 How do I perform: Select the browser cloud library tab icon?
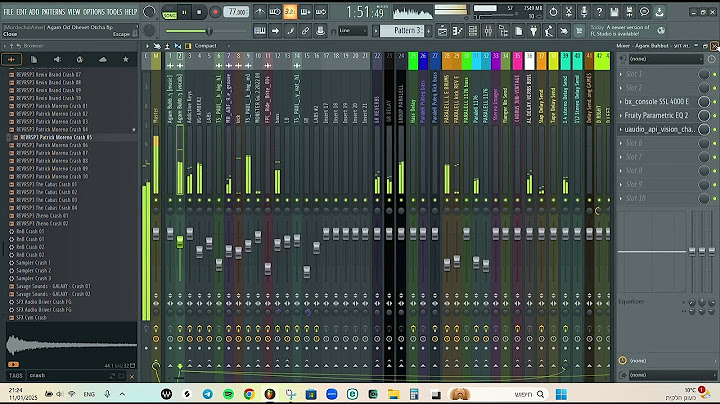[x=103, y=59]
